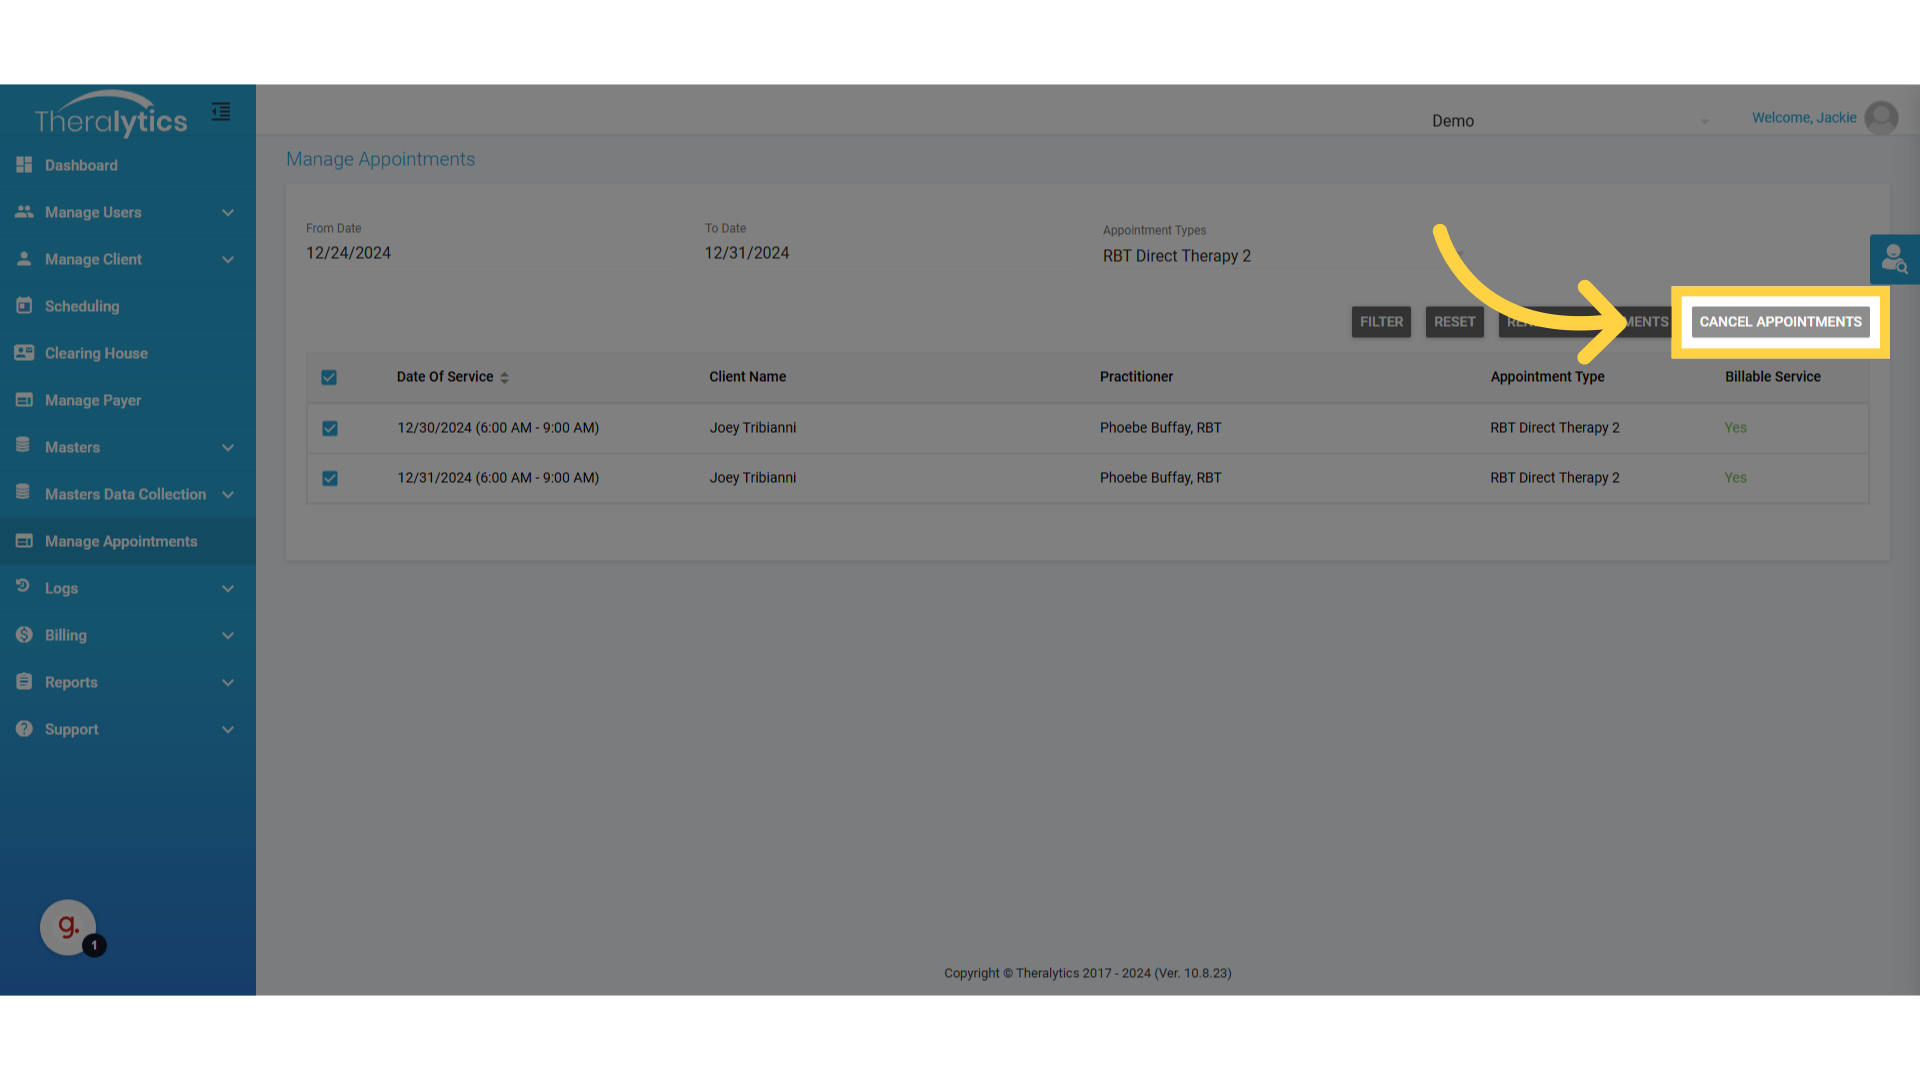
Task: Uncheck the select-all header checkbox
Action: (329, 378)
